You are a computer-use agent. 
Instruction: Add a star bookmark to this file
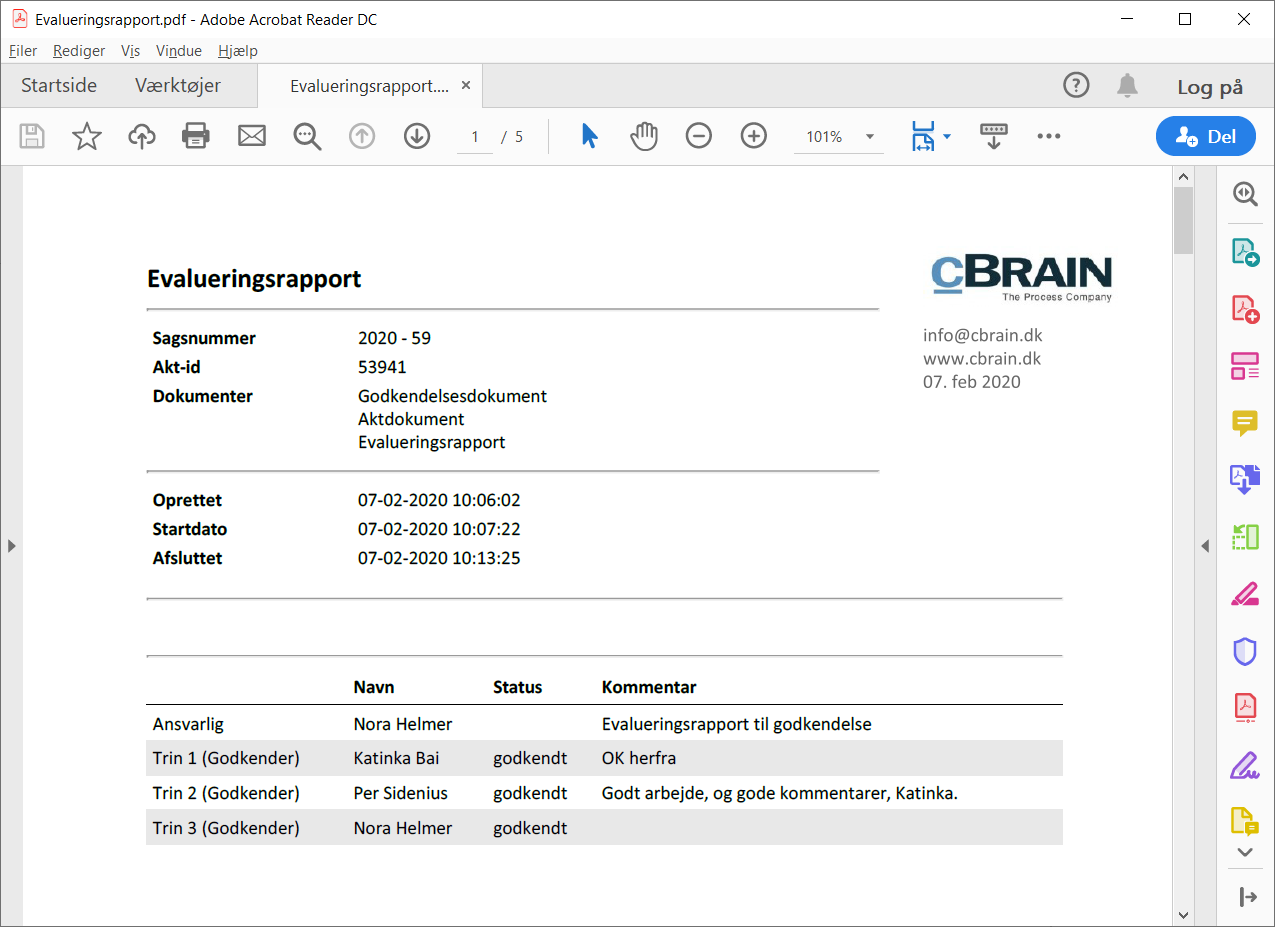pyautogui.click(x=87, y=136)
